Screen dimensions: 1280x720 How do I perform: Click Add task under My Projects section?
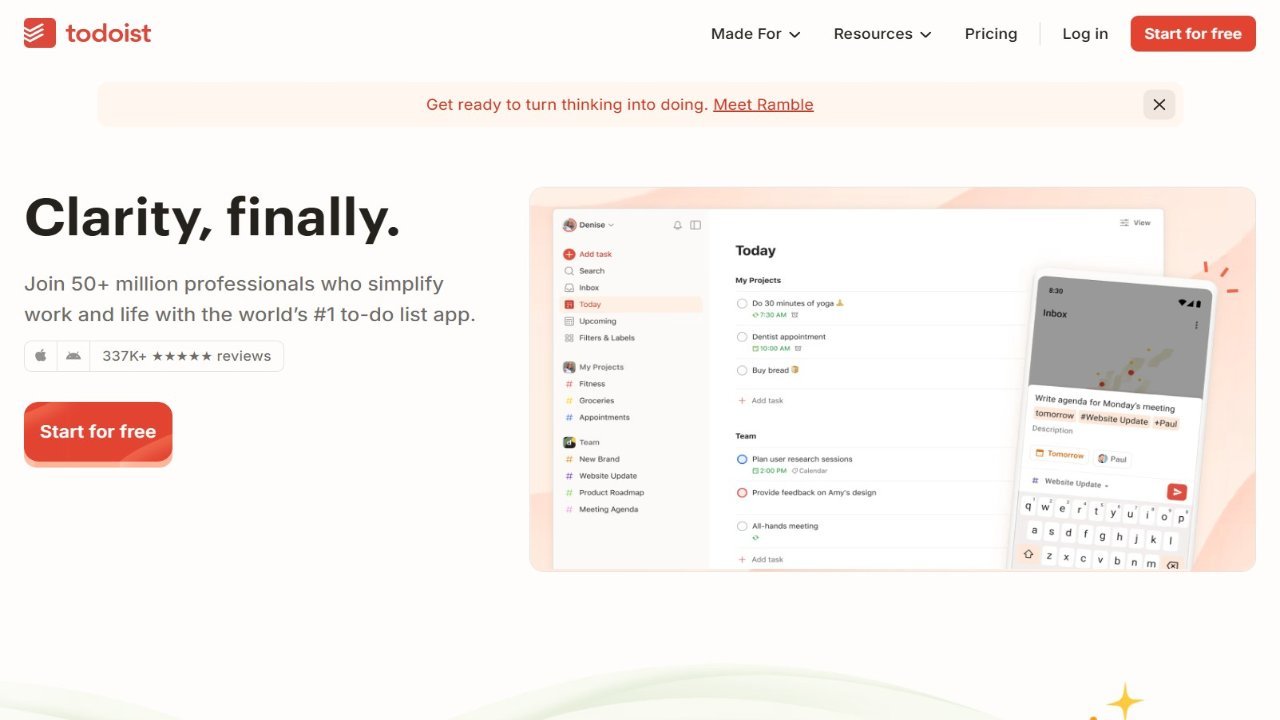761,400
